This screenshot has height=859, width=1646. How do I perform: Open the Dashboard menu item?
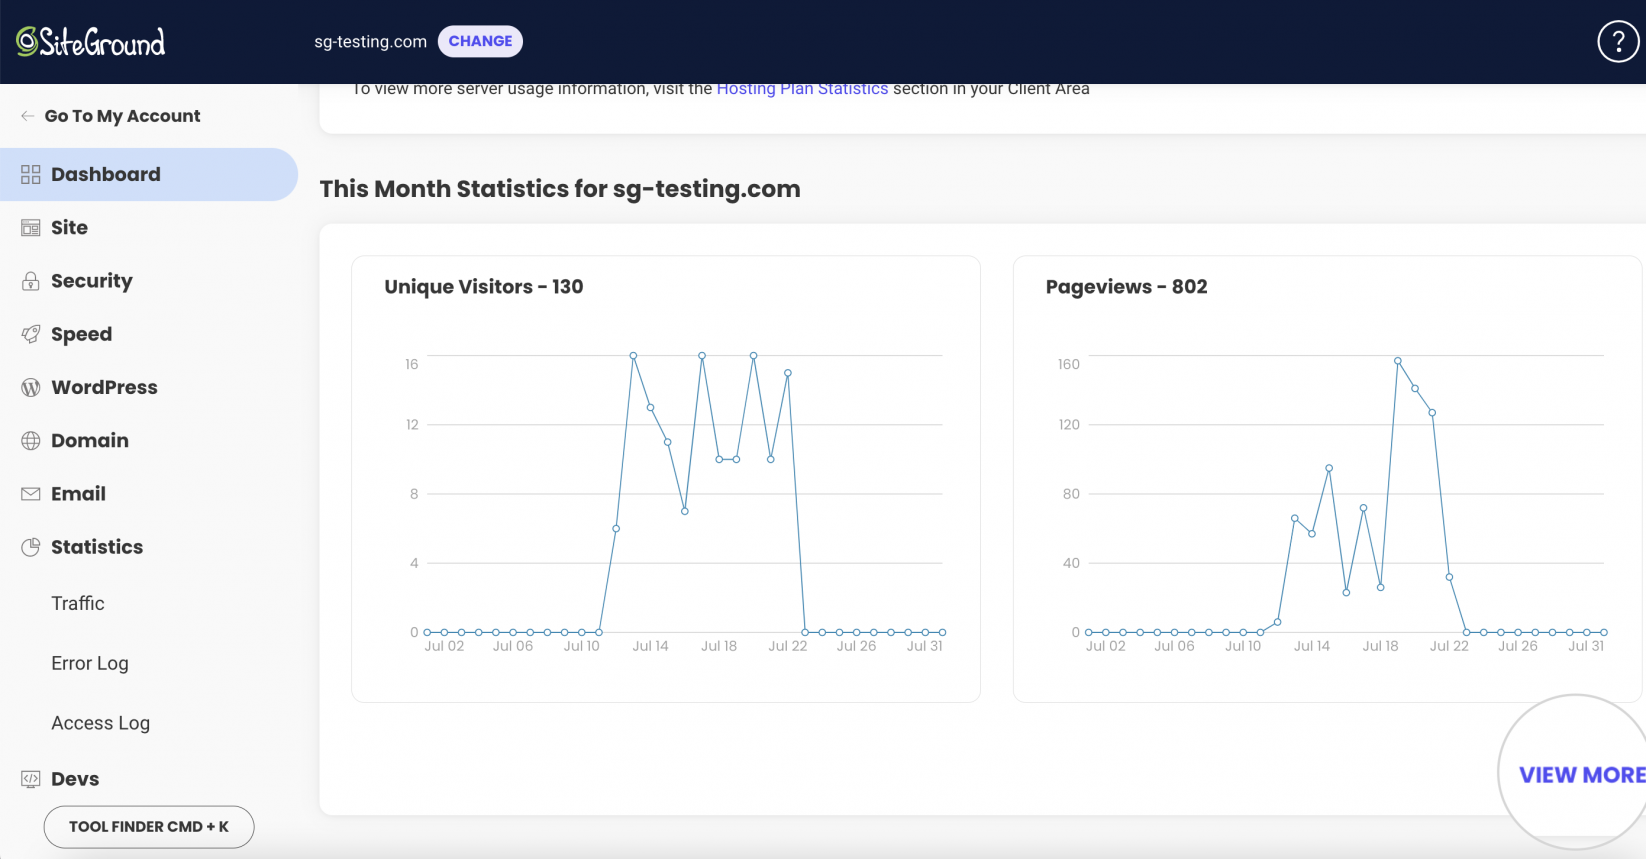pos(149,175)
